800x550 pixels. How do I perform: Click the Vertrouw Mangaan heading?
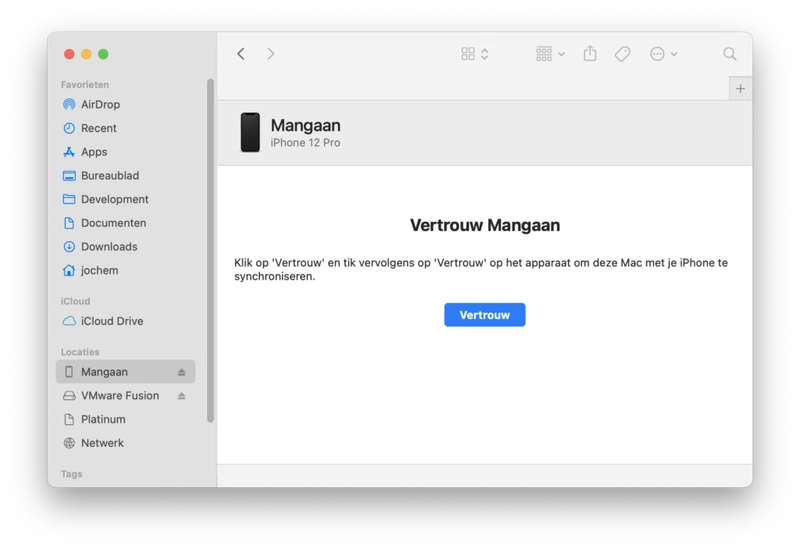point(485,225)
